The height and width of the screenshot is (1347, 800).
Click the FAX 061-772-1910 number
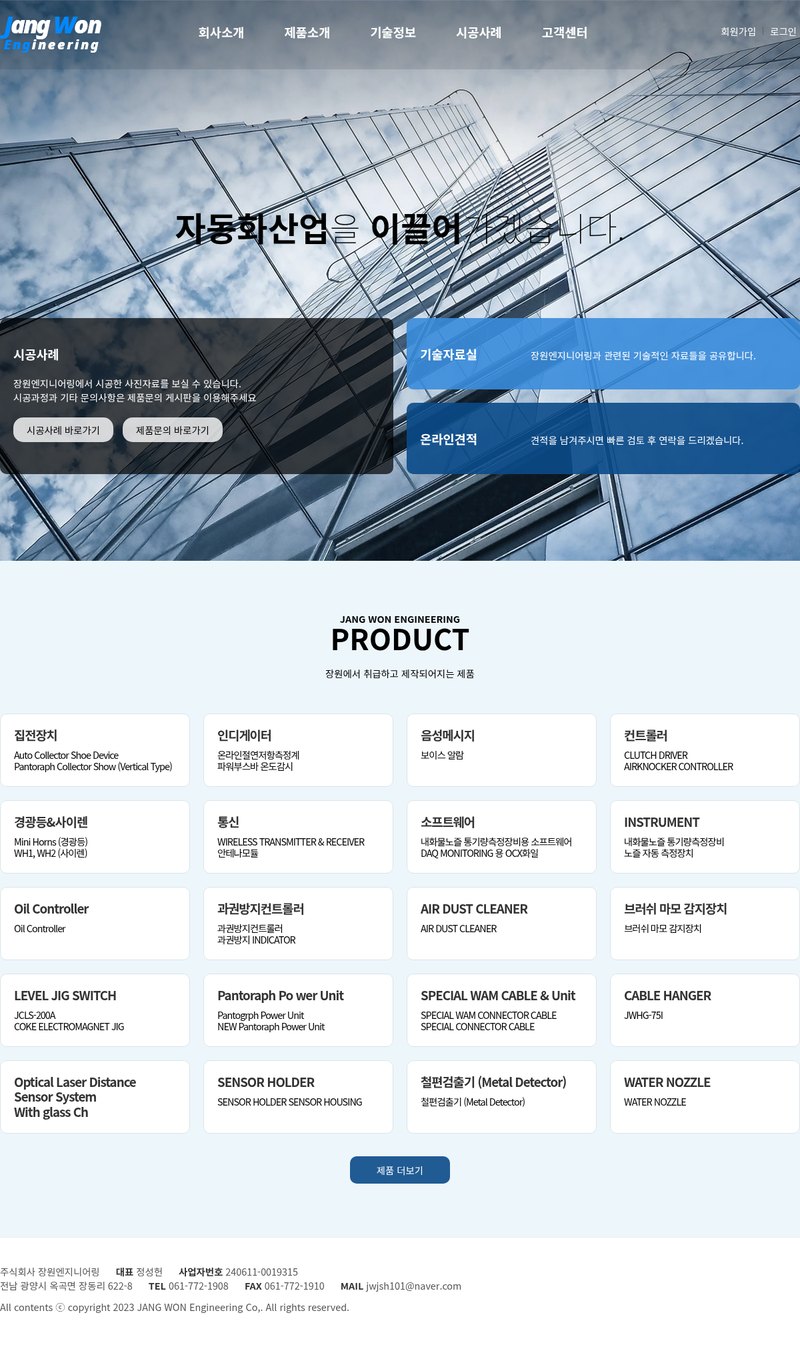[x=284, y=1286]
